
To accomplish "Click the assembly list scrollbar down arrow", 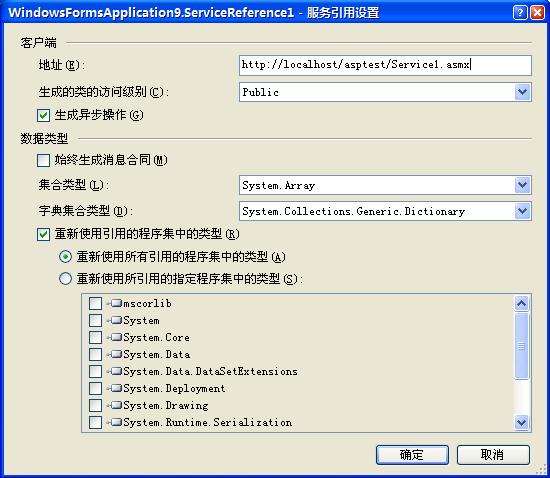I will (522, 422).
